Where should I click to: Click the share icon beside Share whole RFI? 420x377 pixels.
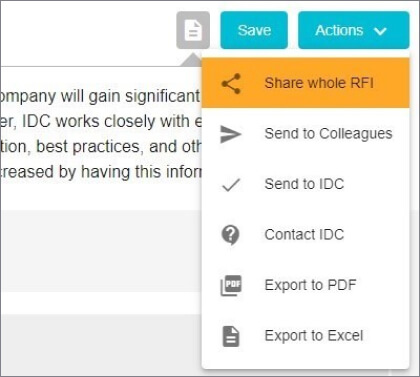(231, 83)
